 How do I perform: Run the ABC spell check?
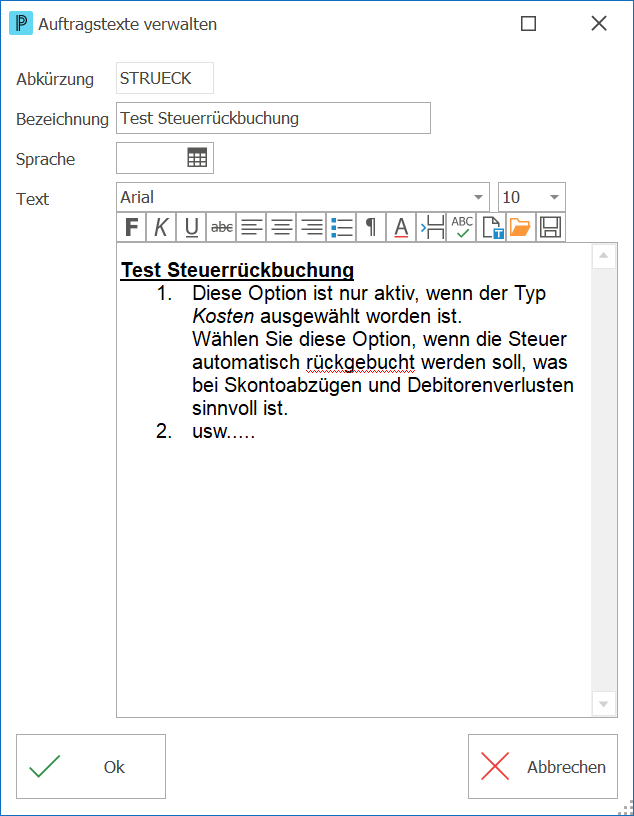tap(461, 227)
